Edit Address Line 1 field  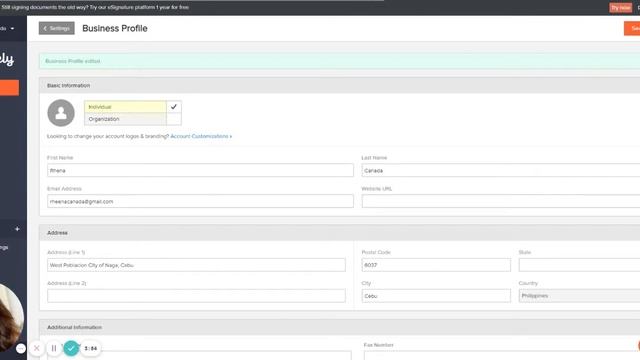click(196, 265)
